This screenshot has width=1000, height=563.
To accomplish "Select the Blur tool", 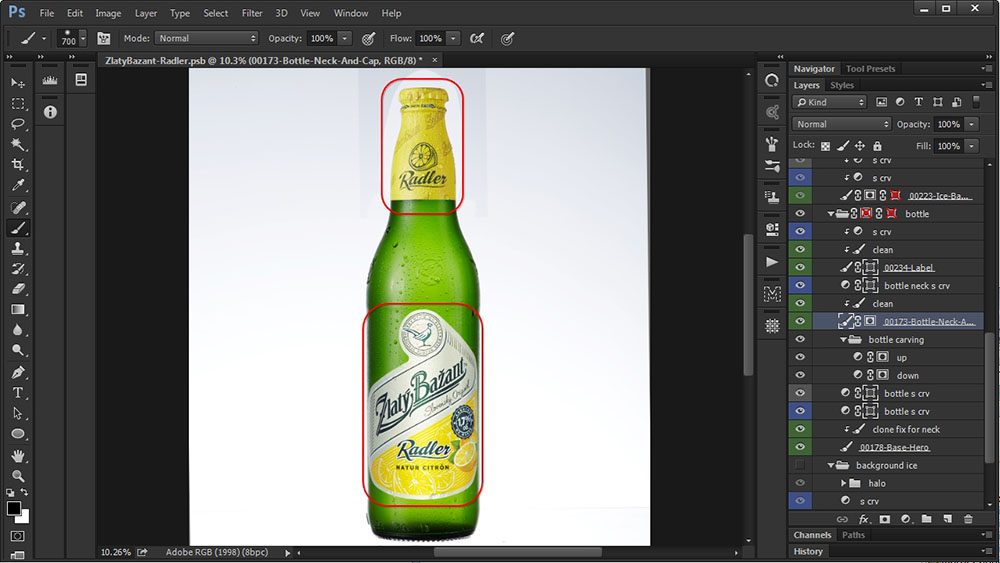I will point(18,330).
